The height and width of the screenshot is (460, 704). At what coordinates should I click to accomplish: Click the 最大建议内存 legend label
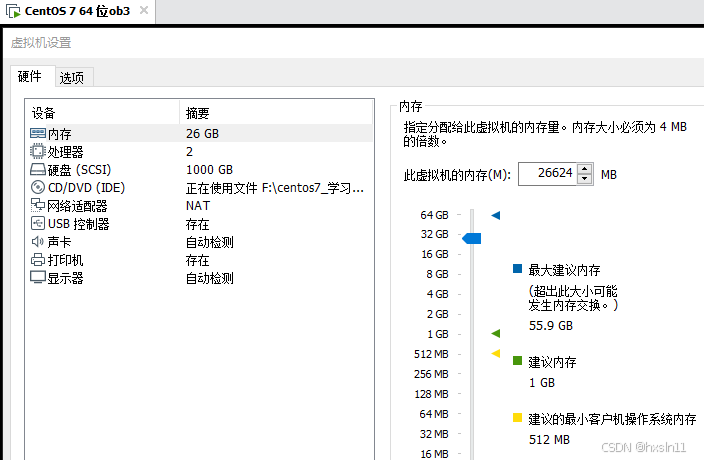pos(564,270)
